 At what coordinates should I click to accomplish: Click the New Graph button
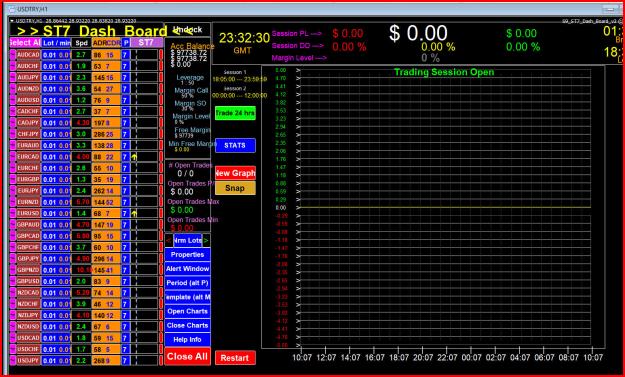(x=235, y=173)
